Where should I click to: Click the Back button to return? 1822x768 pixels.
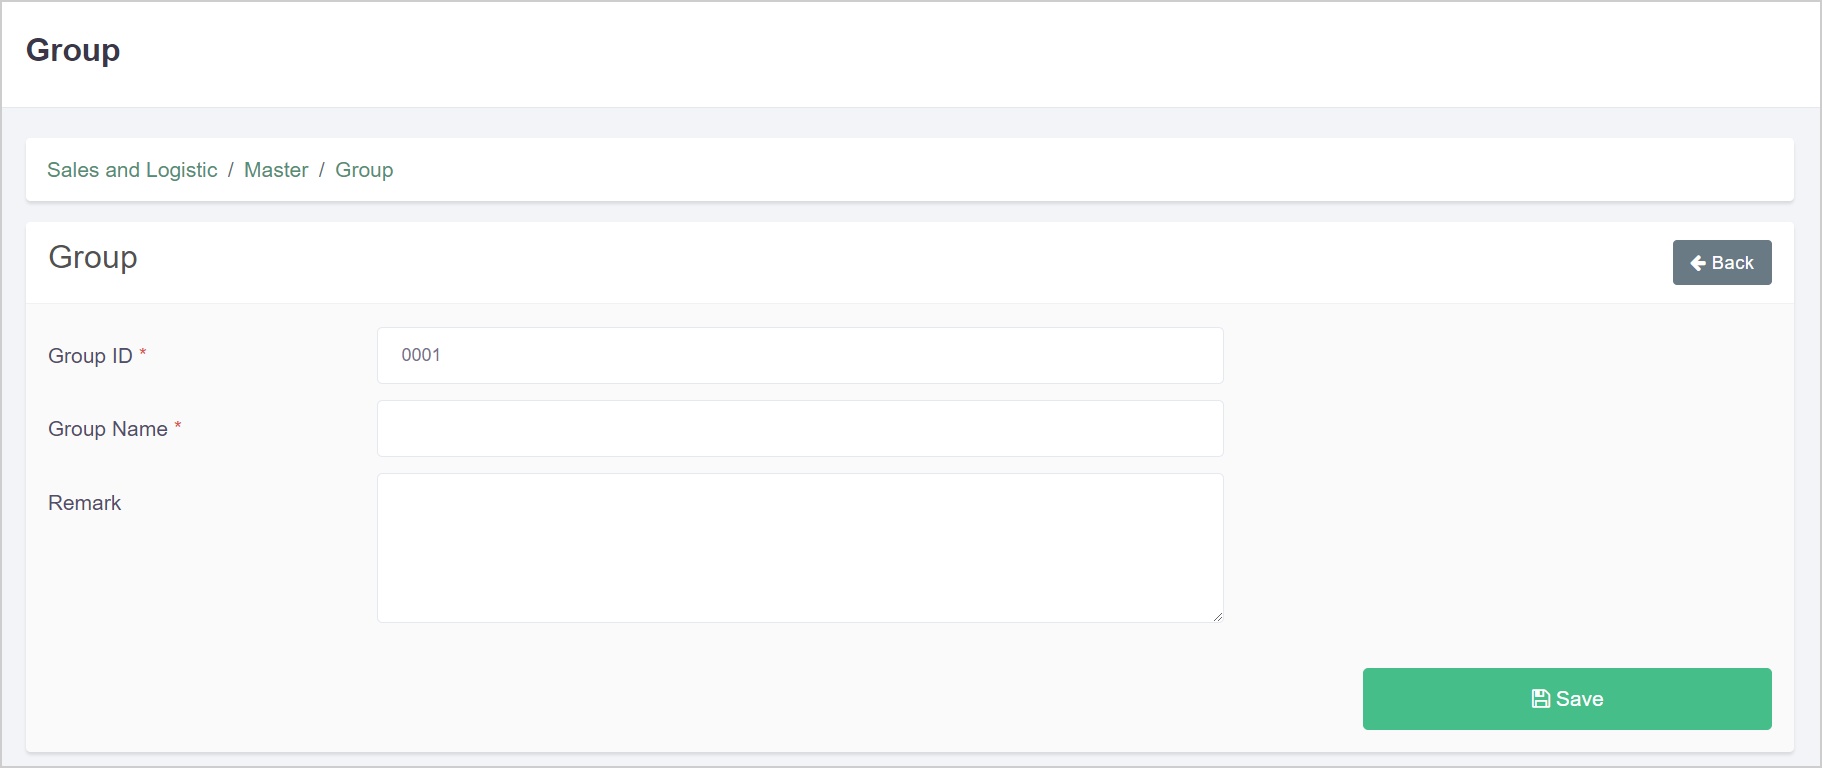[1721, 262]
